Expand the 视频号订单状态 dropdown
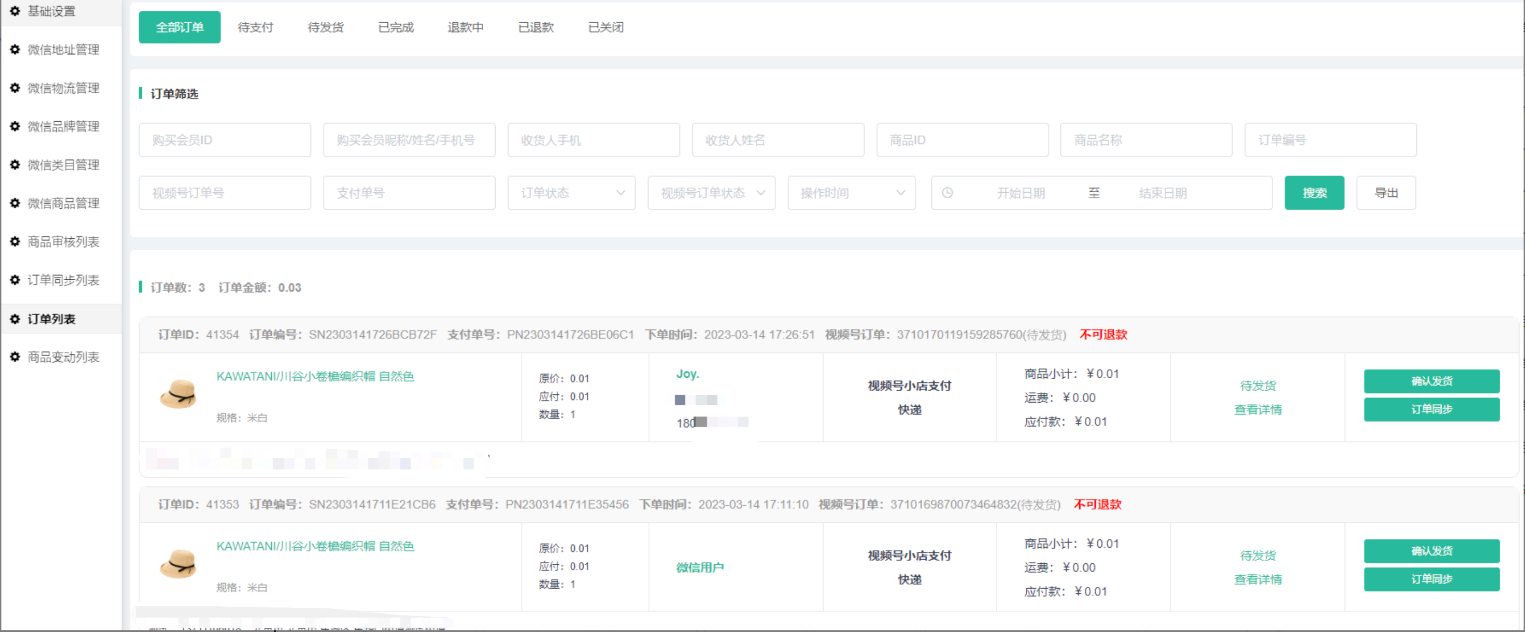 pos(711,193)
